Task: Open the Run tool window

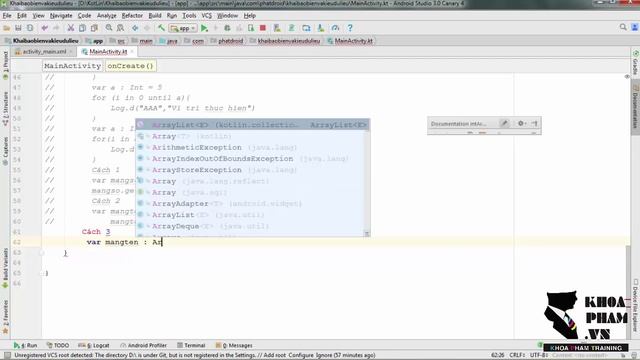Action: 25,345
